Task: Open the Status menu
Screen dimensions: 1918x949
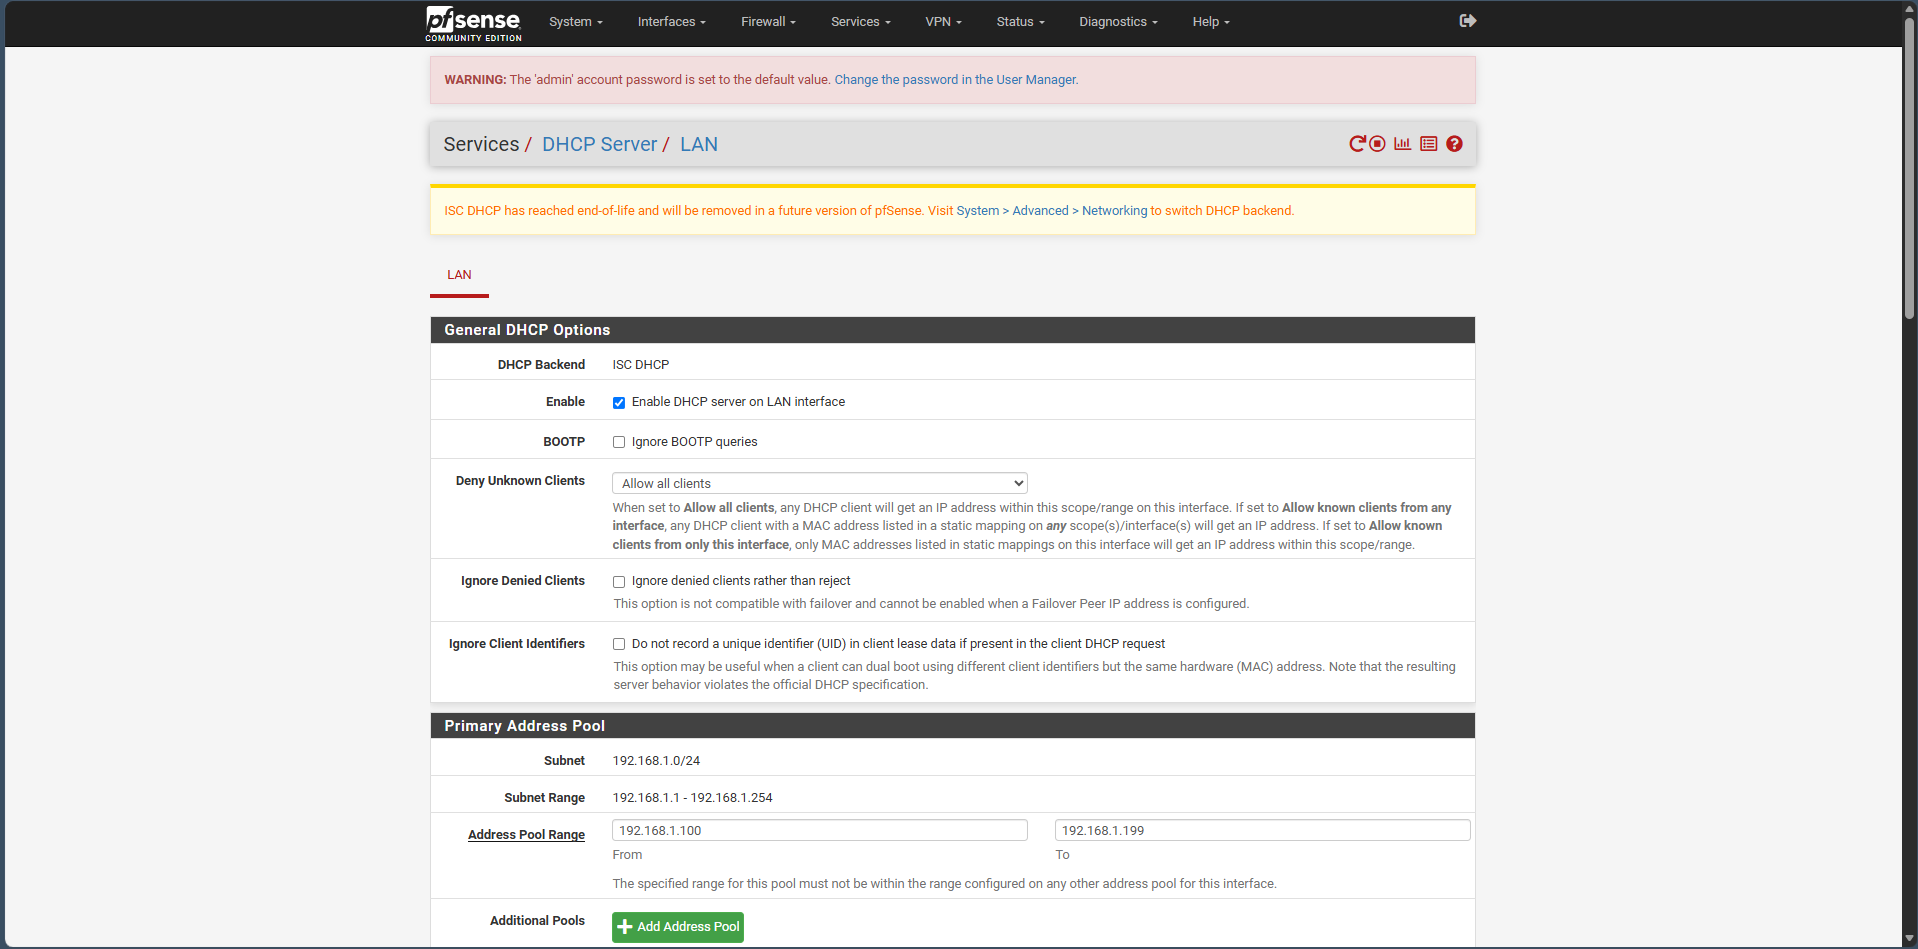Action: 1020,22
